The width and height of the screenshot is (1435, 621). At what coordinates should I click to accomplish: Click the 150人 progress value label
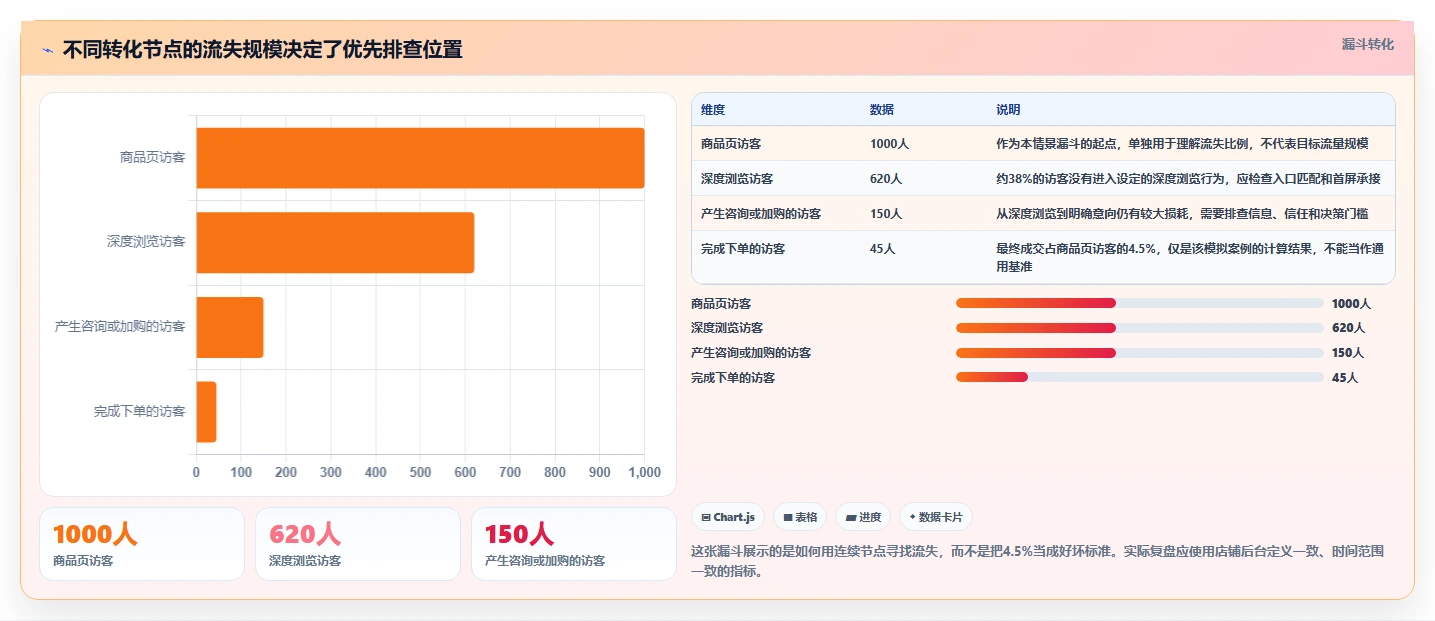1348,353
